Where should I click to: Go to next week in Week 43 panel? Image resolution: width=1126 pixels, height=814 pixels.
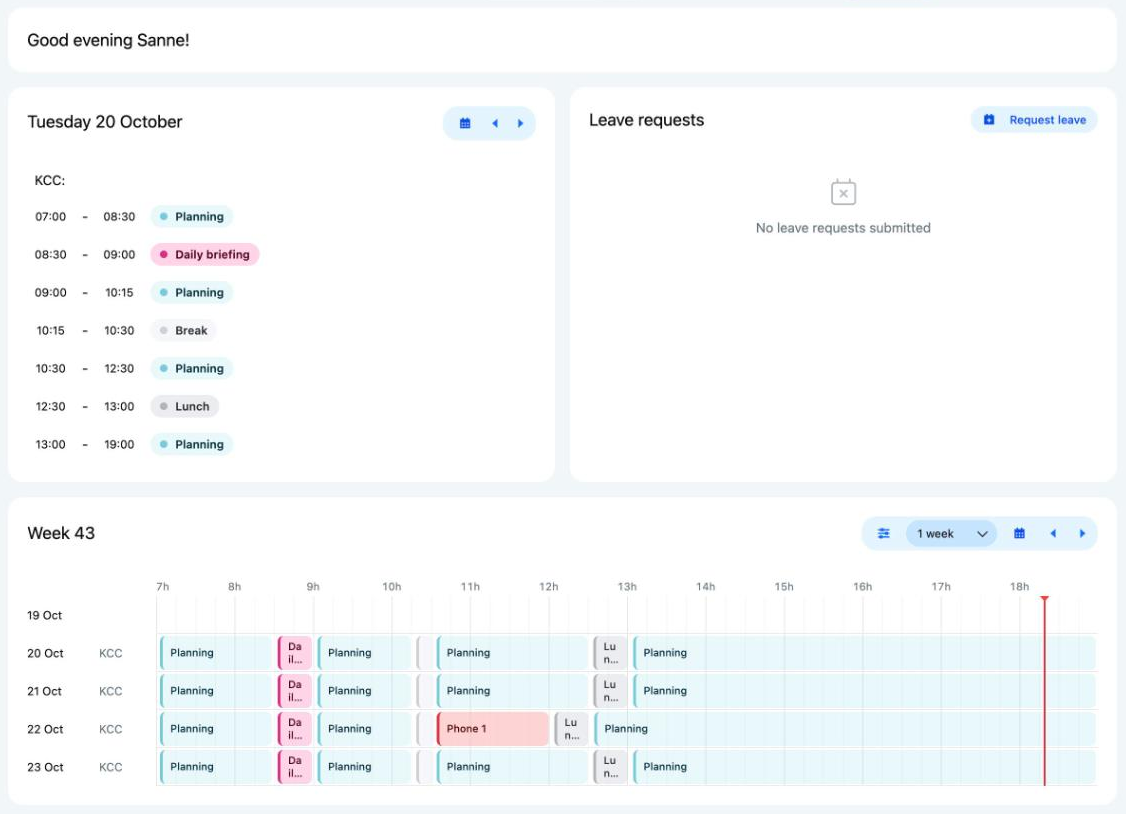1081,533
